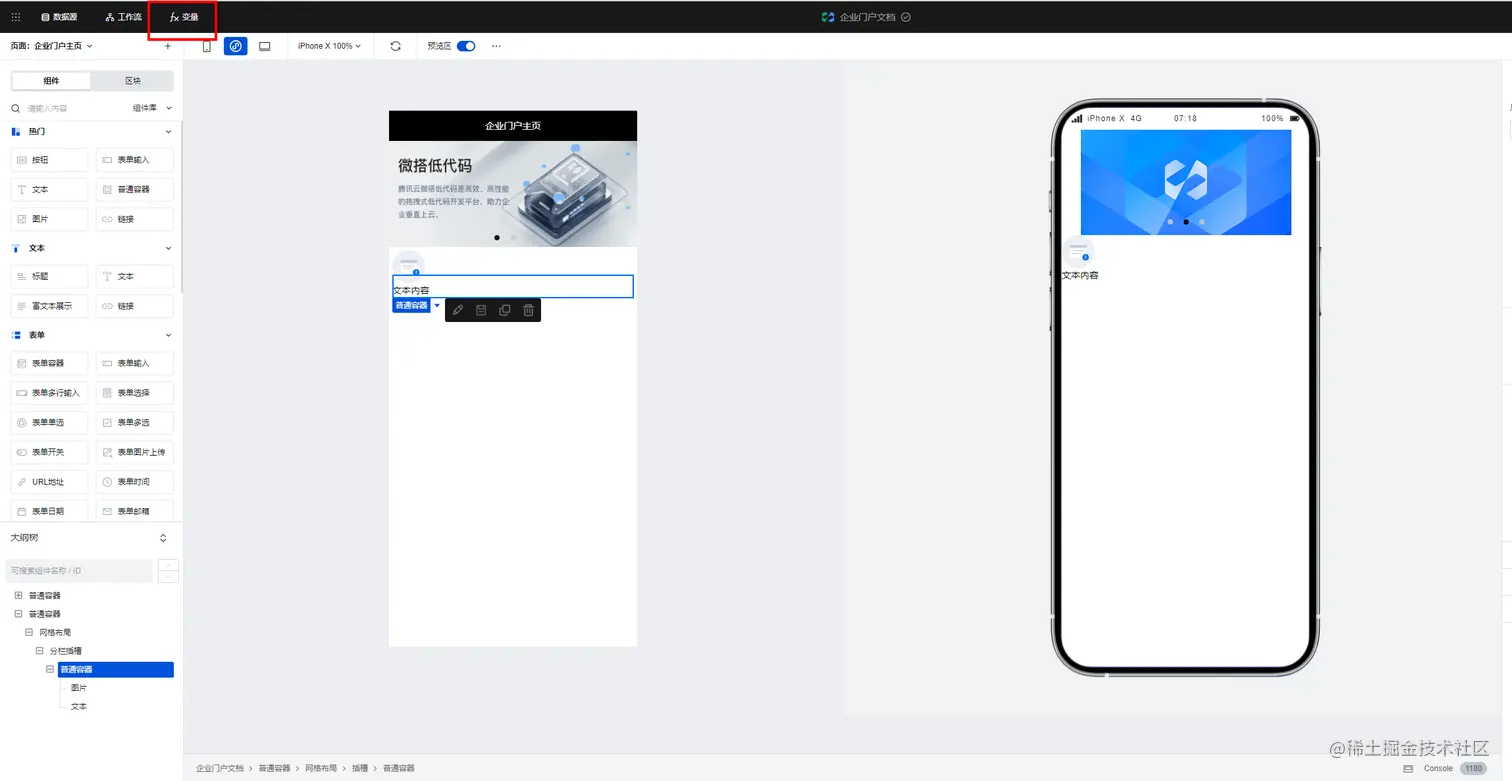The height and width of the screenshot is (781, 1512).
Task: Collapse the 分栏插槽 tree node
Action: [40, 651]
